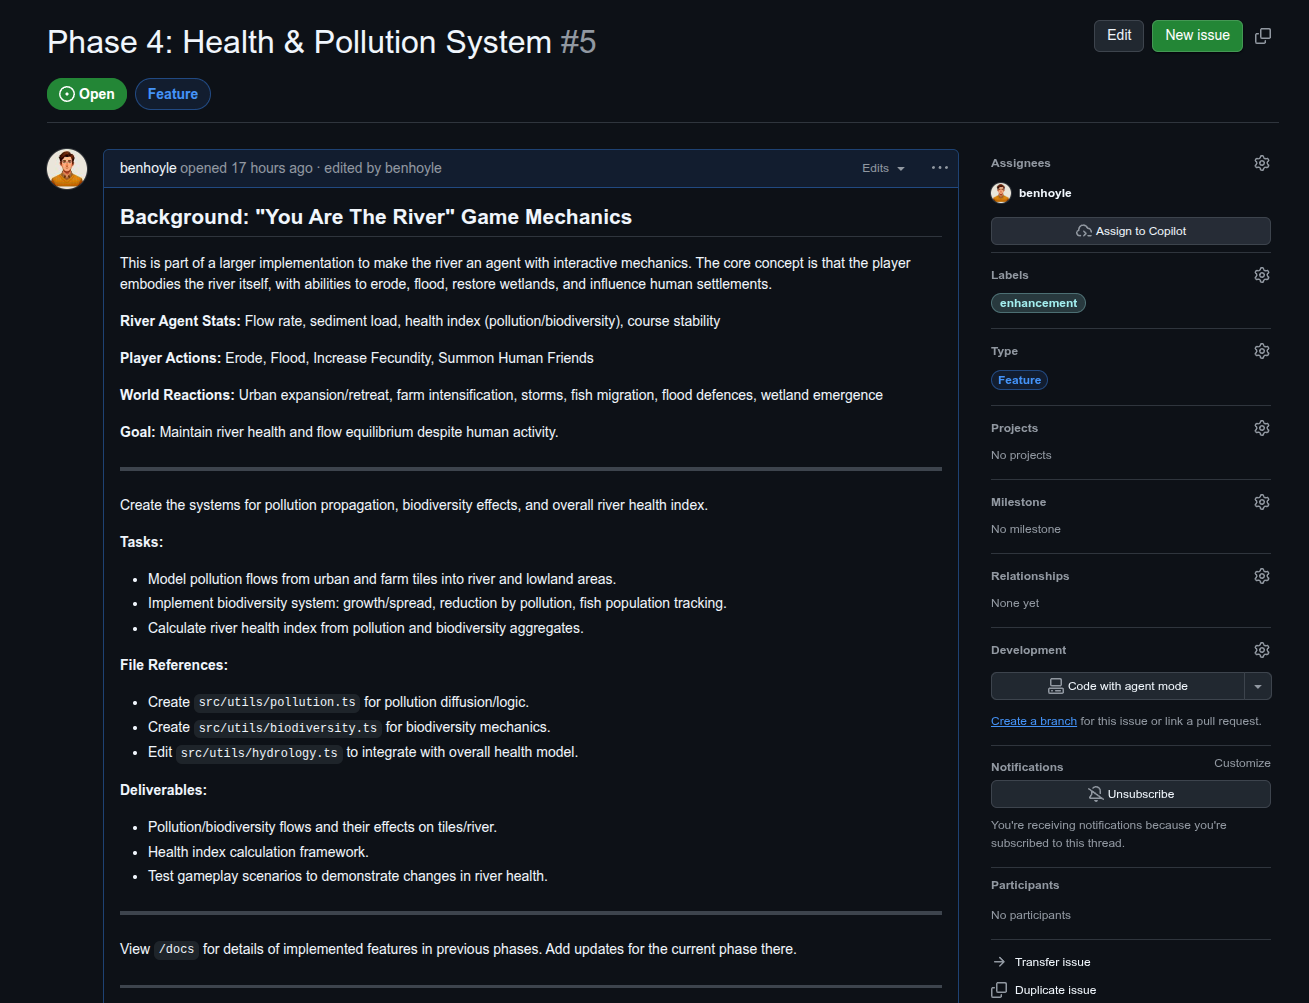Open the three-dot comment options menu

pyautogui.click(x=939, y=168)
